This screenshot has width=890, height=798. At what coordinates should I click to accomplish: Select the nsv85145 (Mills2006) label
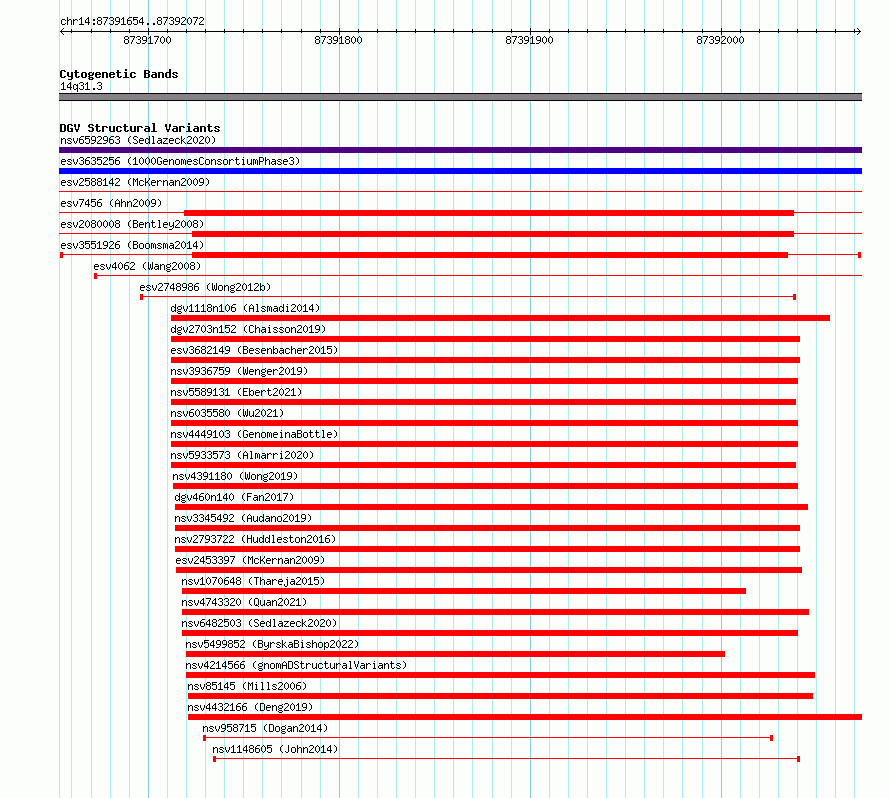[247, 686]
